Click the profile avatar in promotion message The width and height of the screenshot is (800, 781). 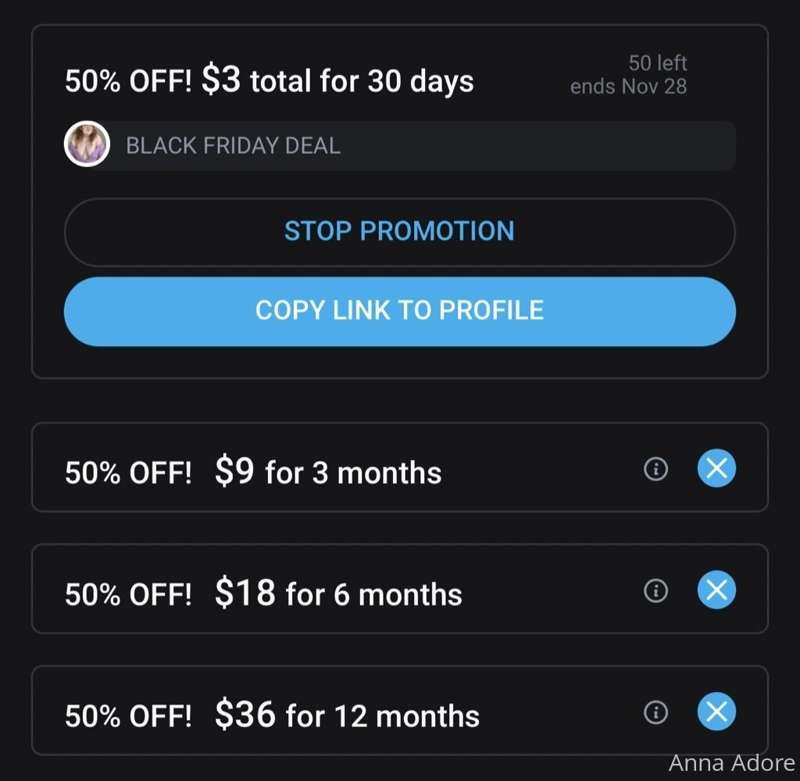pyautogui.click(x=87, y=144)
